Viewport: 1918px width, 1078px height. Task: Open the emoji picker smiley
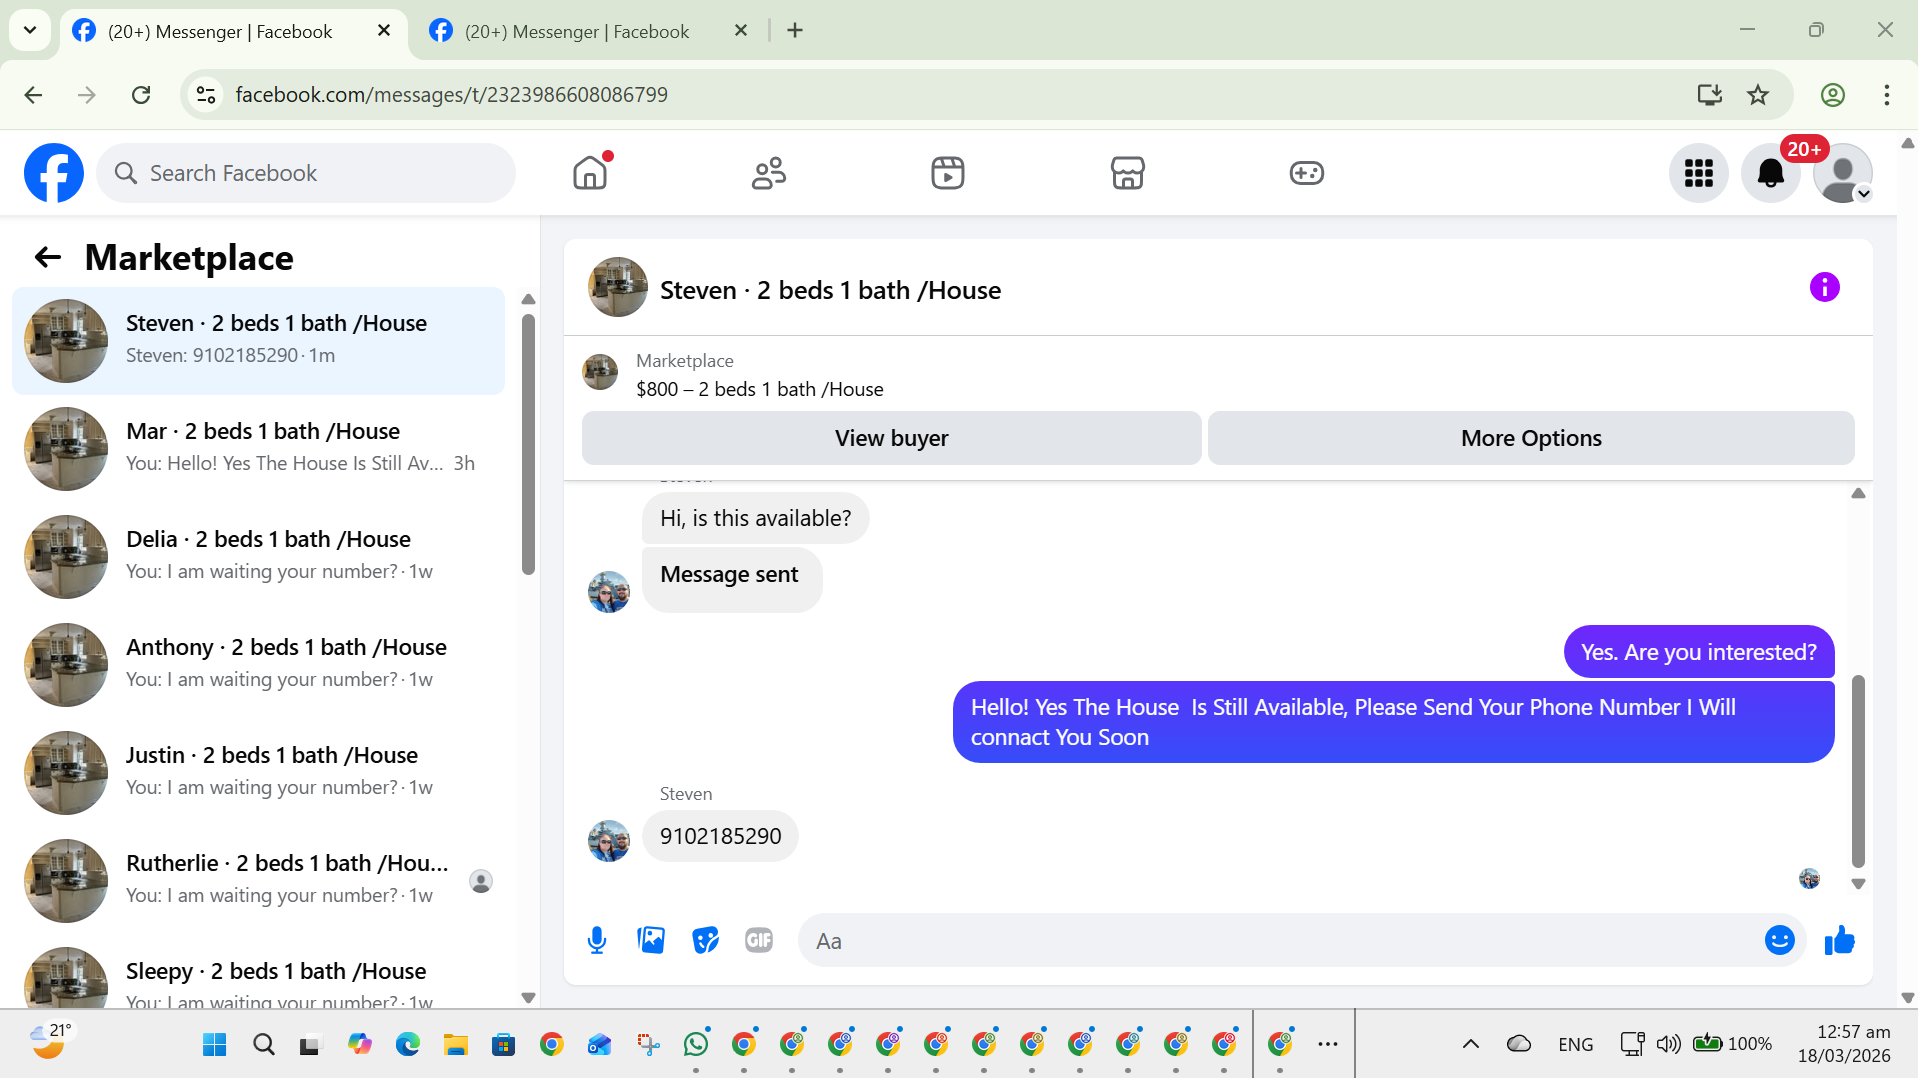[1779, 940]
